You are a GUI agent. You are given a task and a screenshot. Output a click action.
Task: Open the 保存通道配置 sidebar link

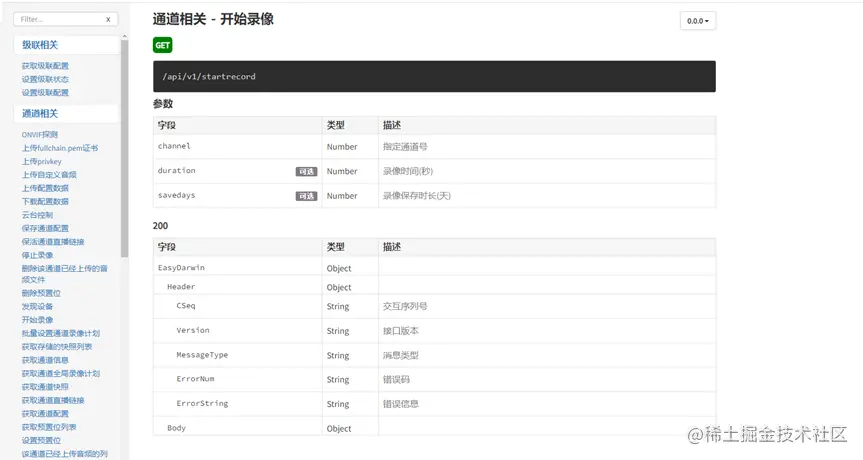pyautogui.click(x=45, y=228)
